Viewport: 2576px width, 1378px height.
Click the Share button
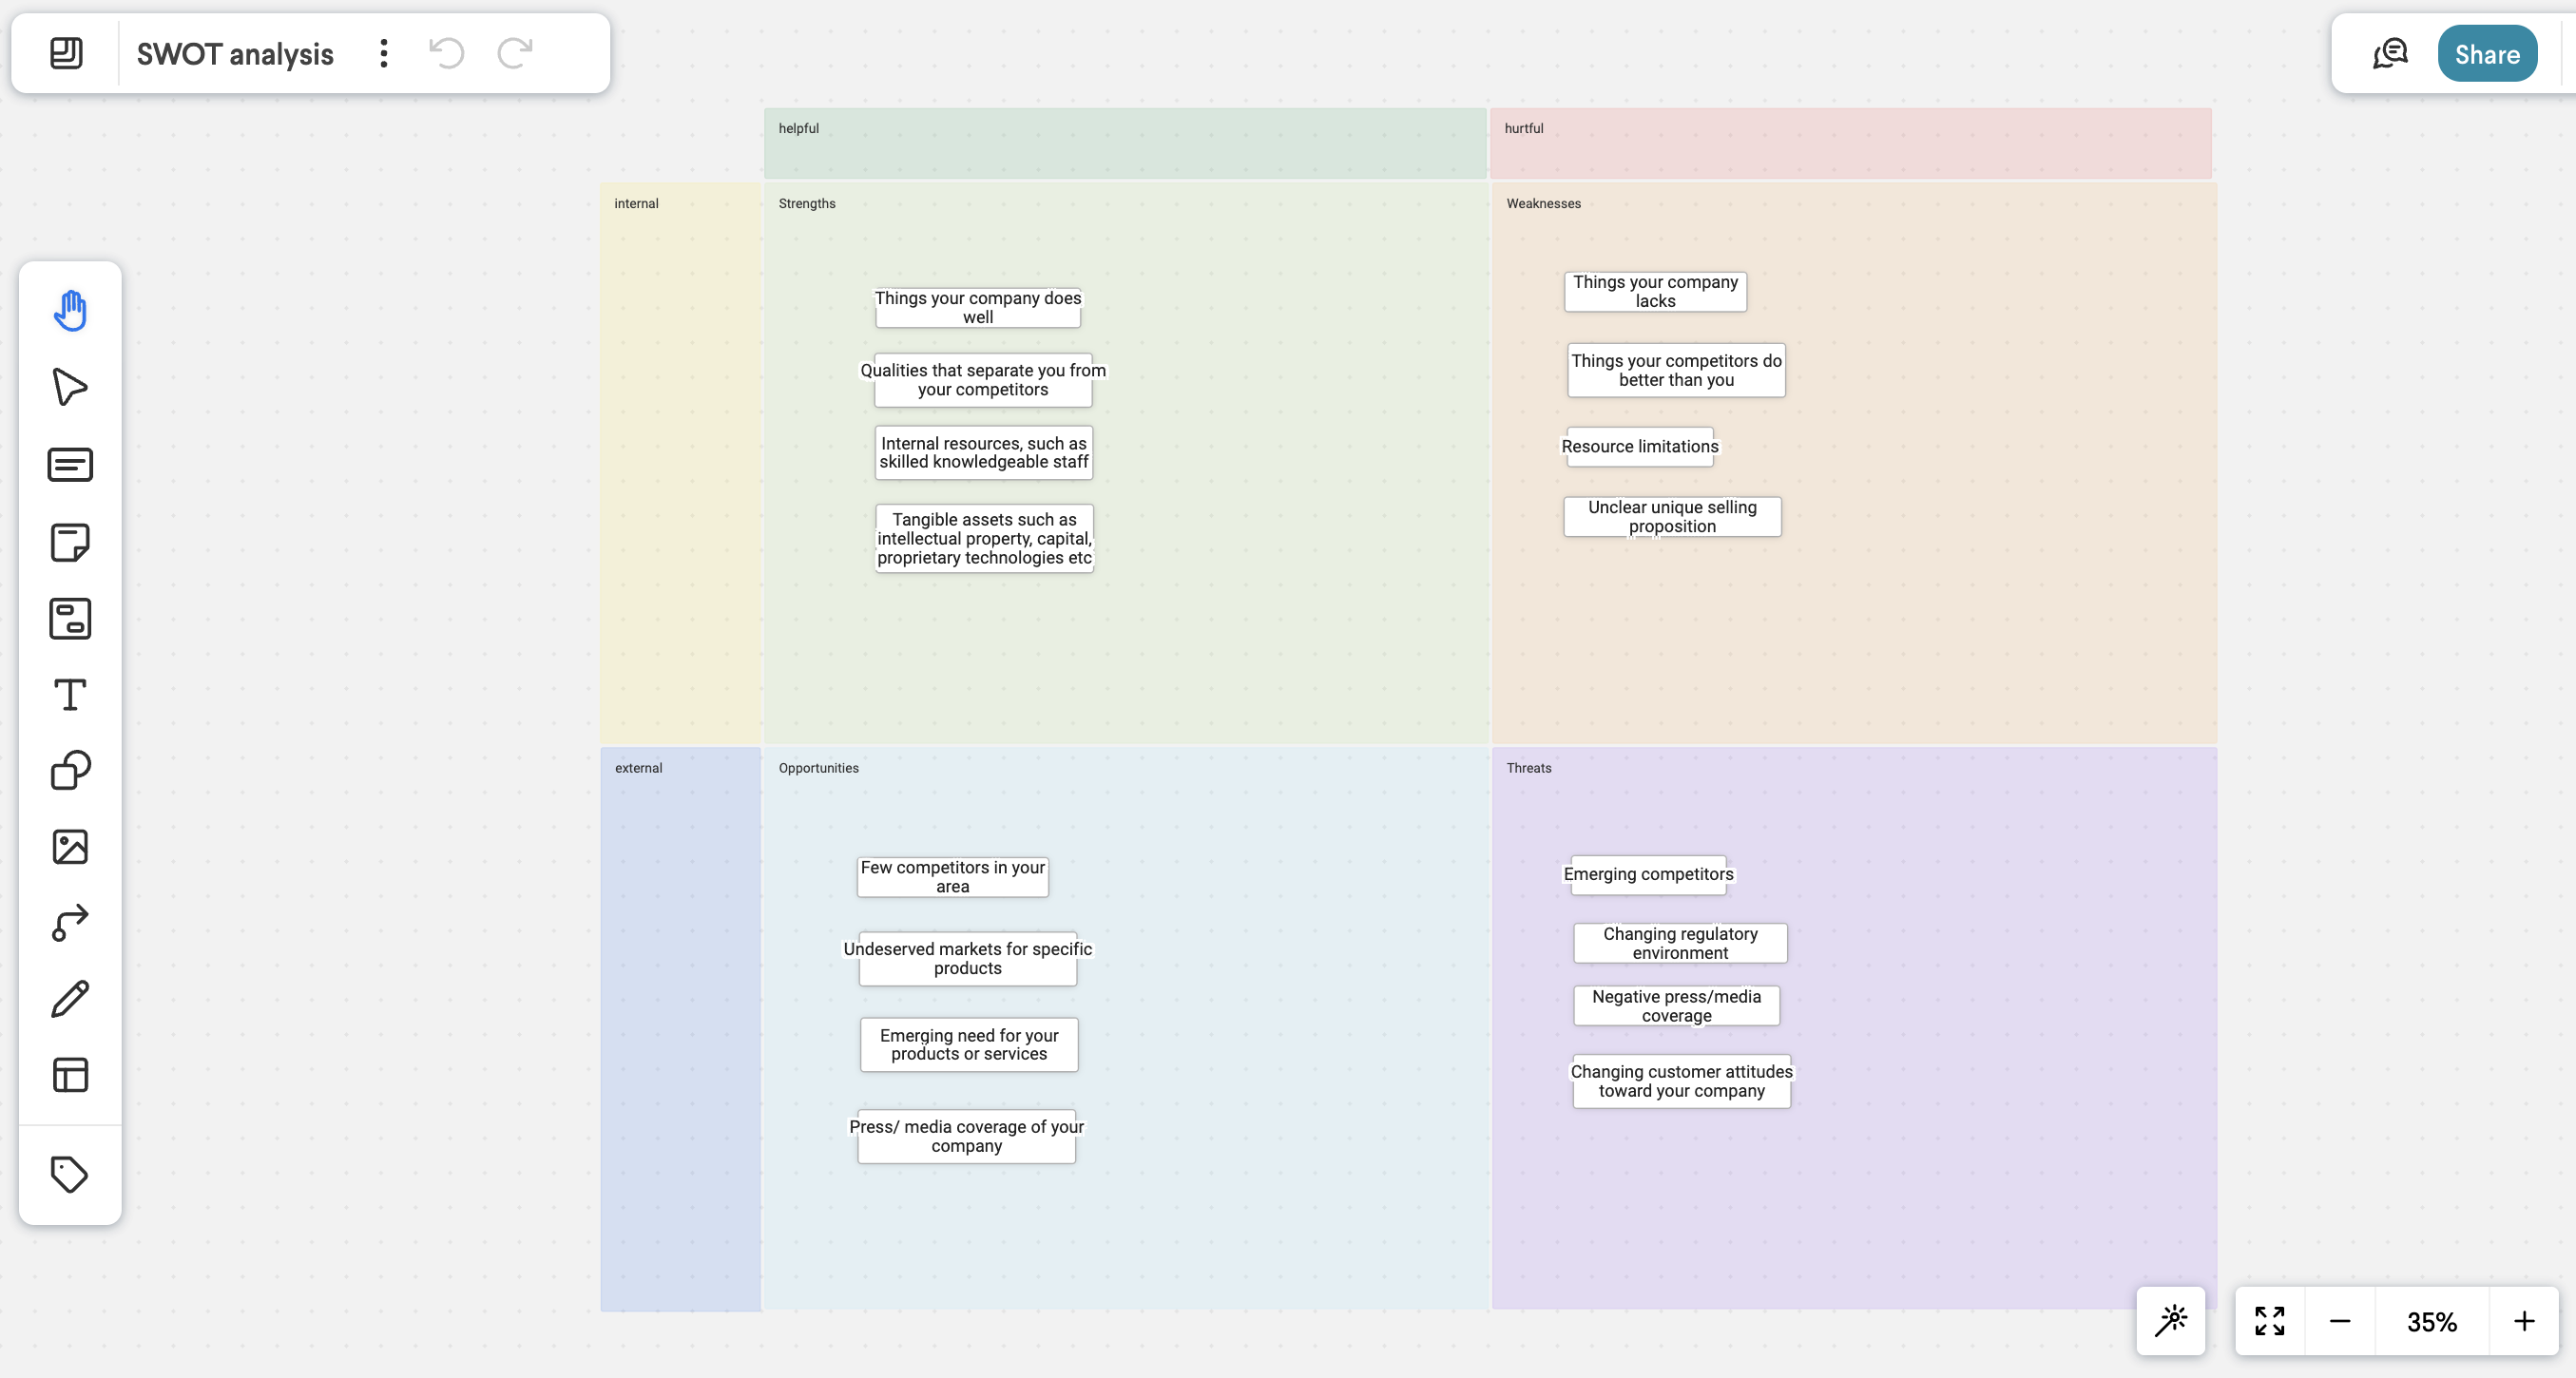pos(2486,53)
